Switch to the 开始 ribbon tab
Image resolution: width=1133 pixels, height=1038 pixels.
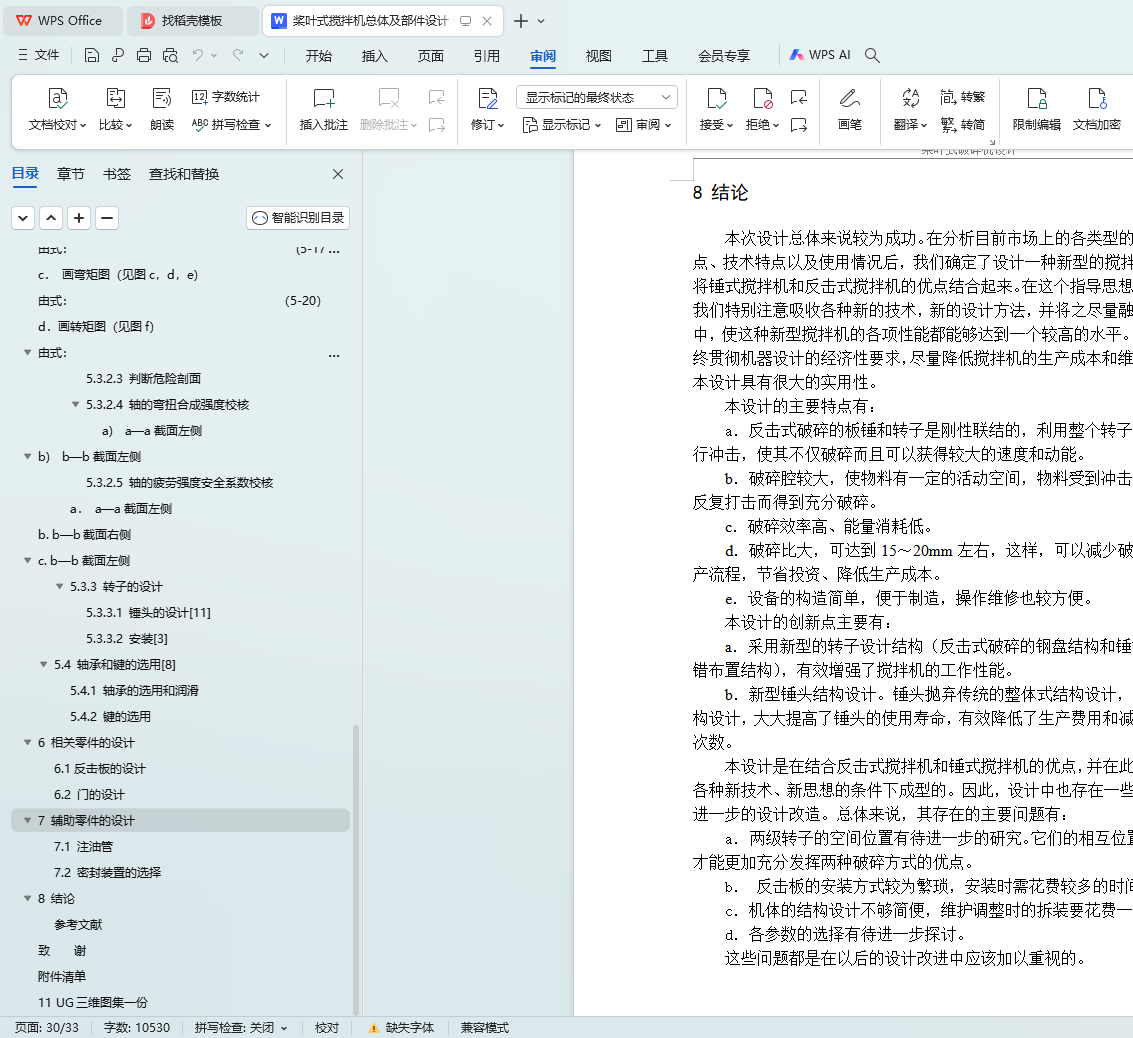point(319,56)
